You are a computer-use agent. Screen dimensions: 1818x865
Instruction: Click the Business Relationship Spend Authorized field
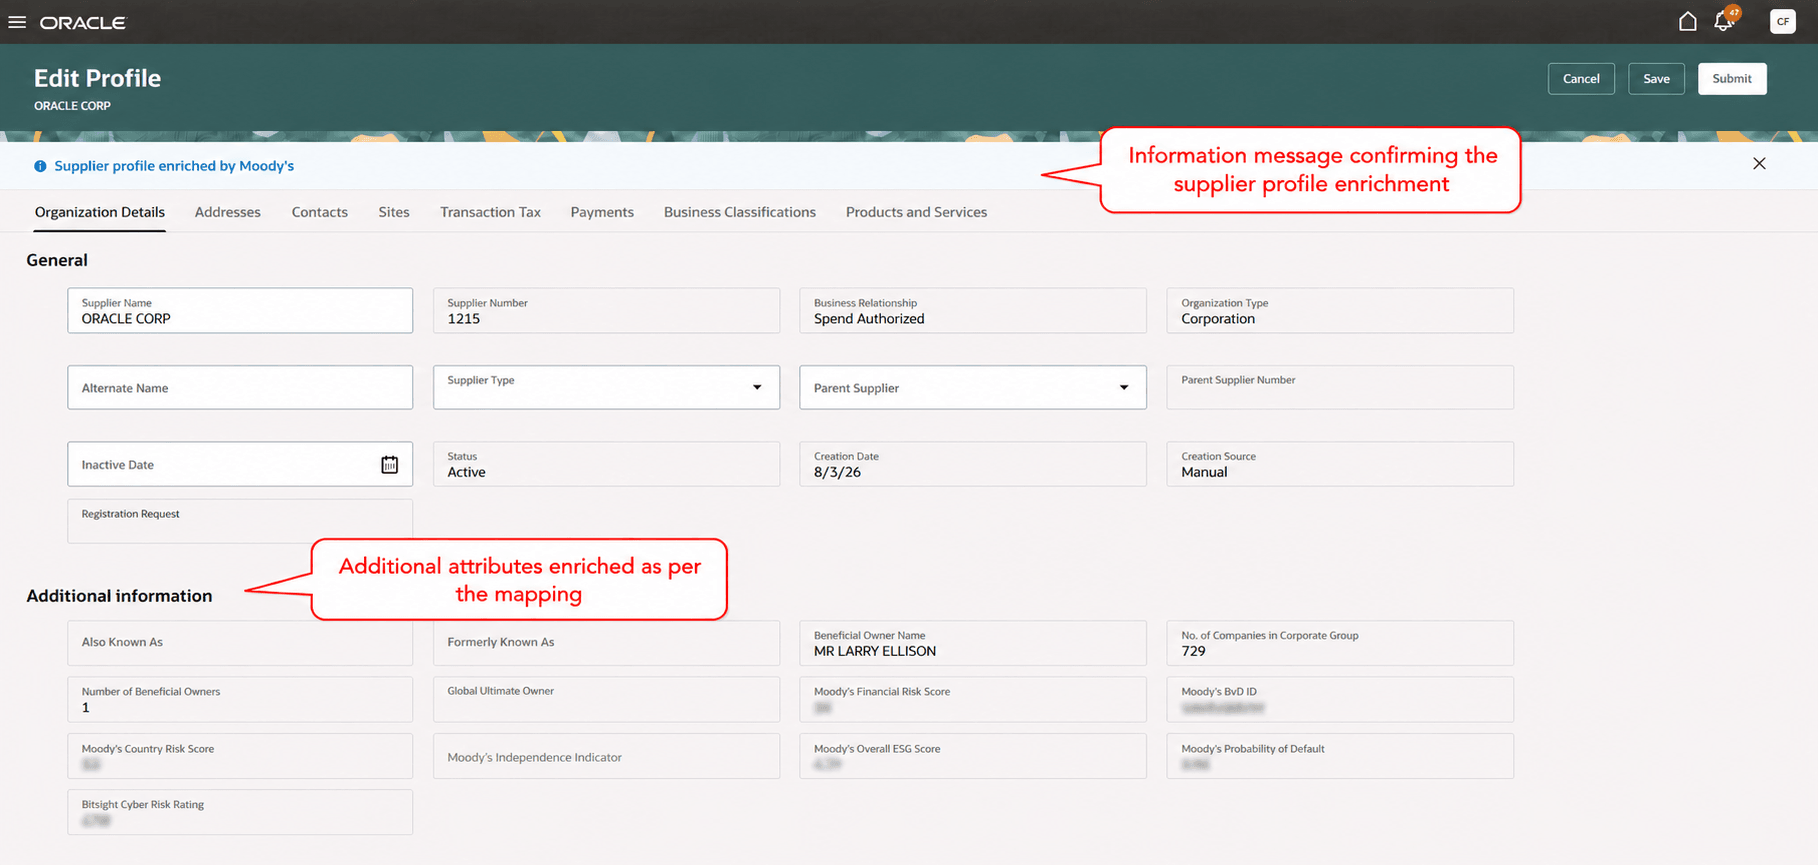pos(973,311)
